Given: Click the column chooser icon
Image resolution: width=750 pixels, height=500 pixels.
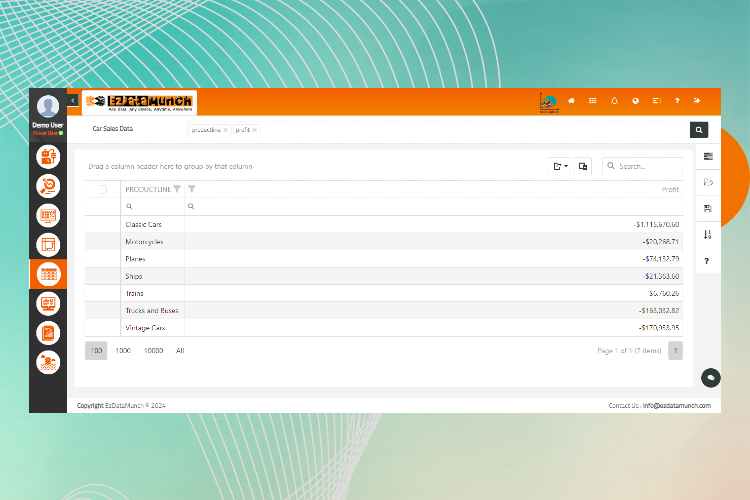Looking at the screenshot, I should [583, 166].
